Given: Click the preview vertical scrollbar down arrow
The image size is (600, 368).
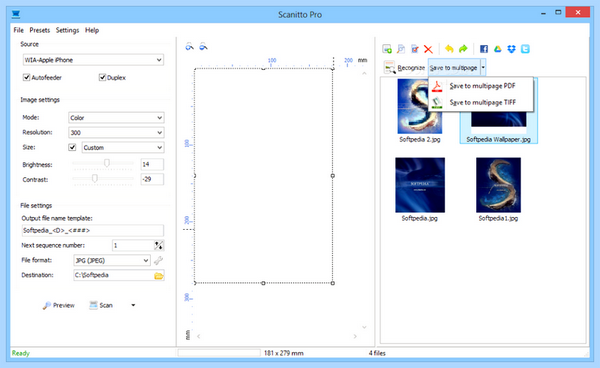Looking at the screenshot, I should click(x=364, y=327).
